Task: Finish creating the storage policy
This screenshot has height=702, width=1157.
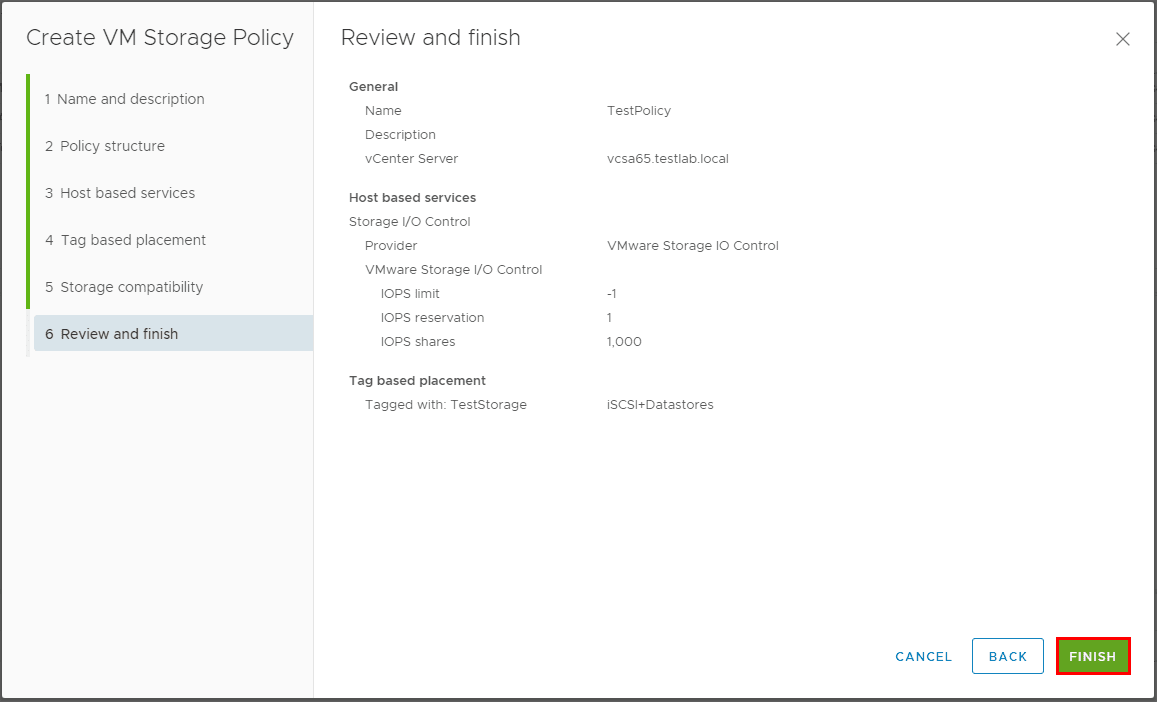Action: tap(1092, 656)
